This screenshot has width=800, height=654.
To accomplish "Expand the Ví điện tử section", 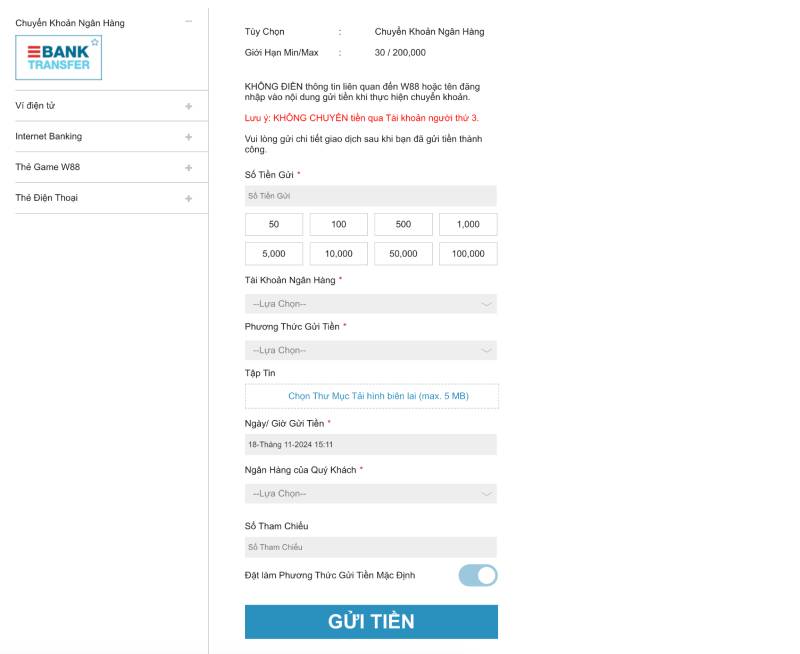I will coord(189,106).
